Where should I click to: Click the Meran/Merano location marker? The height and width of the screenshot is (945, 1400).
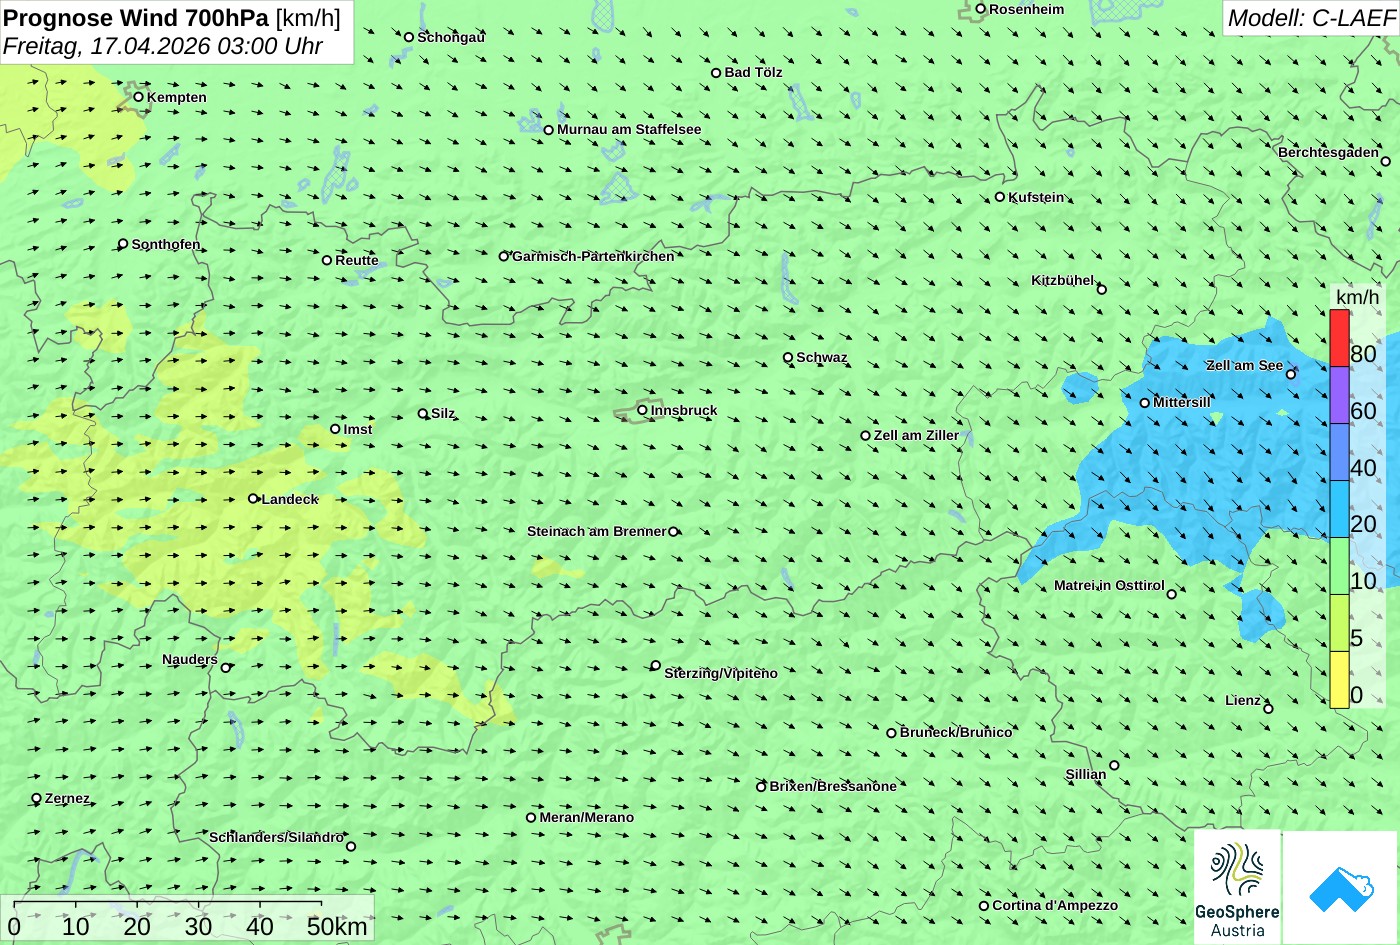pos(531,817)
